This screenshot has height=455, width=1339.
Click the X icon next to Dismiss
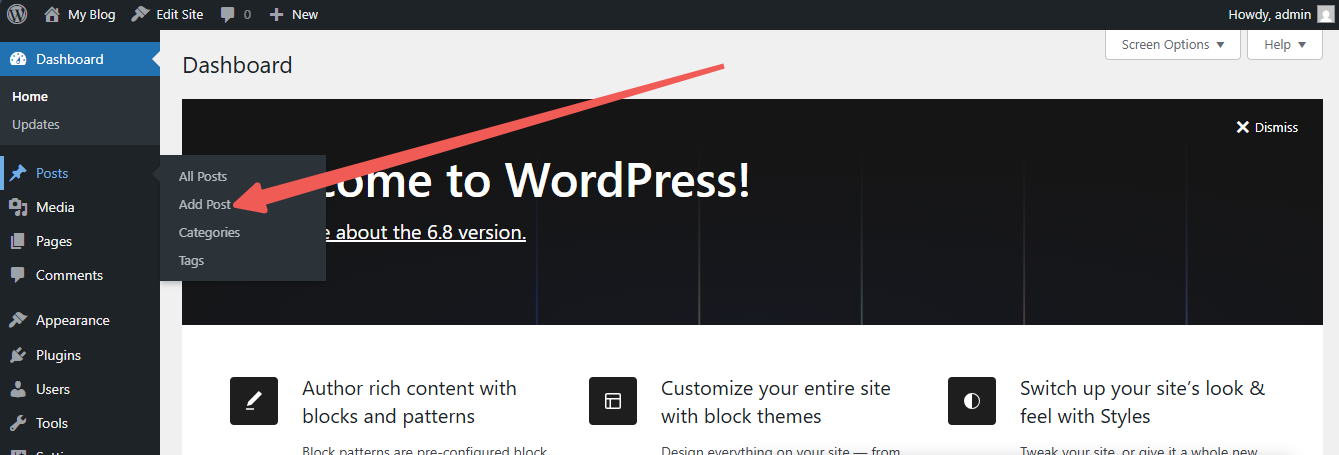click(x=1243, y=127)
